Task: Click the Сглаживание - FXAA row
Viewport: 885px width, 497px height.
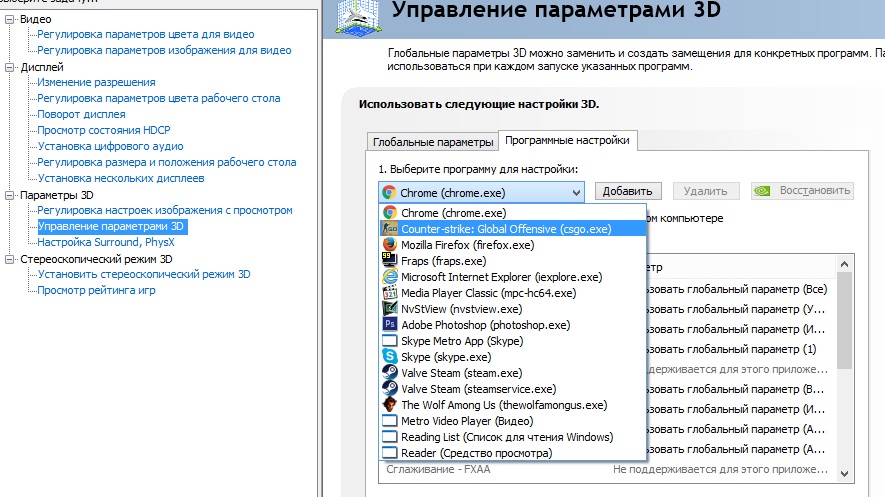Action: pyautogui.click(x=607, y=469)
